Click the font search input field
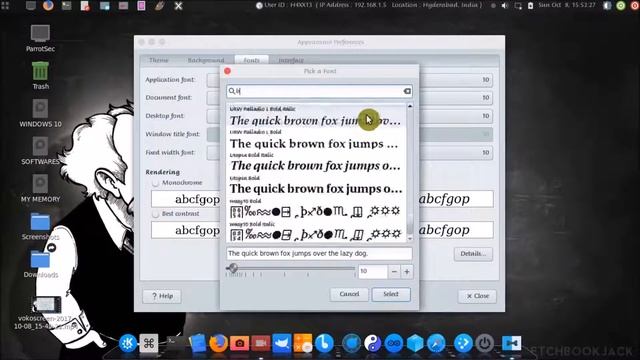Viewport: 640px width, 360px height. click(319, 91)
